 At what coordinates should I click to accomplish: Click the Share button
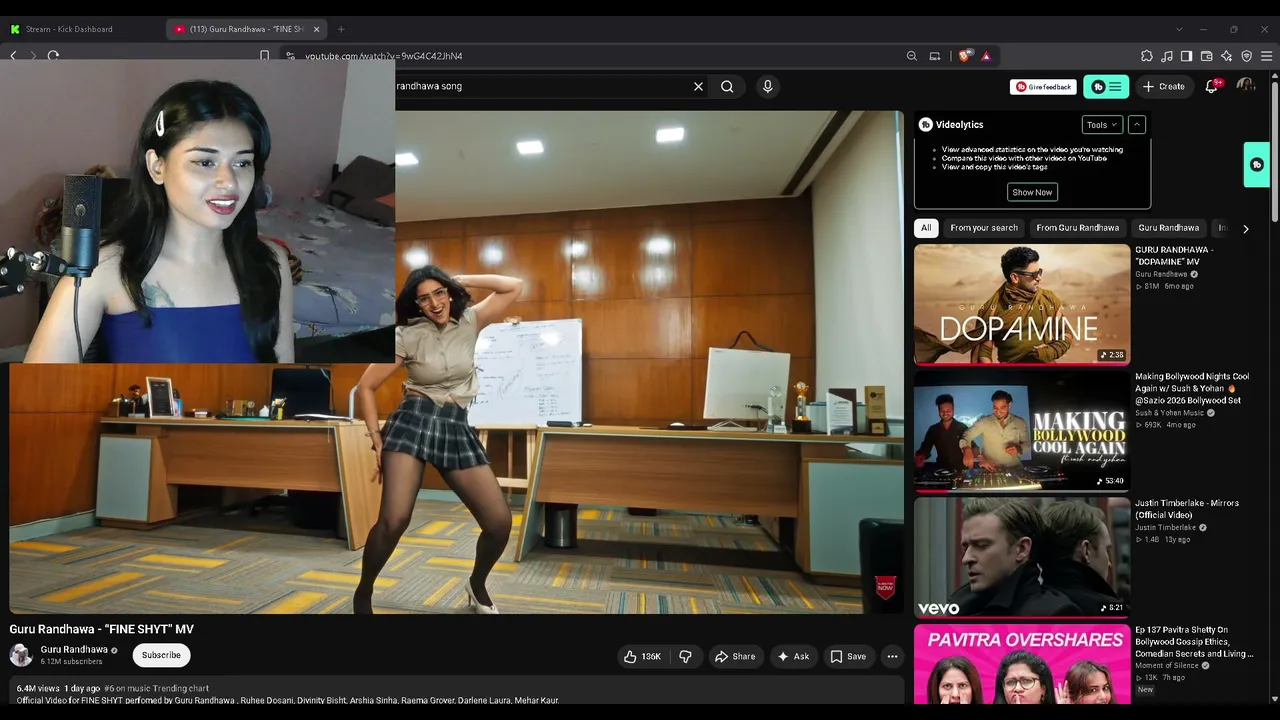point(735,656)
